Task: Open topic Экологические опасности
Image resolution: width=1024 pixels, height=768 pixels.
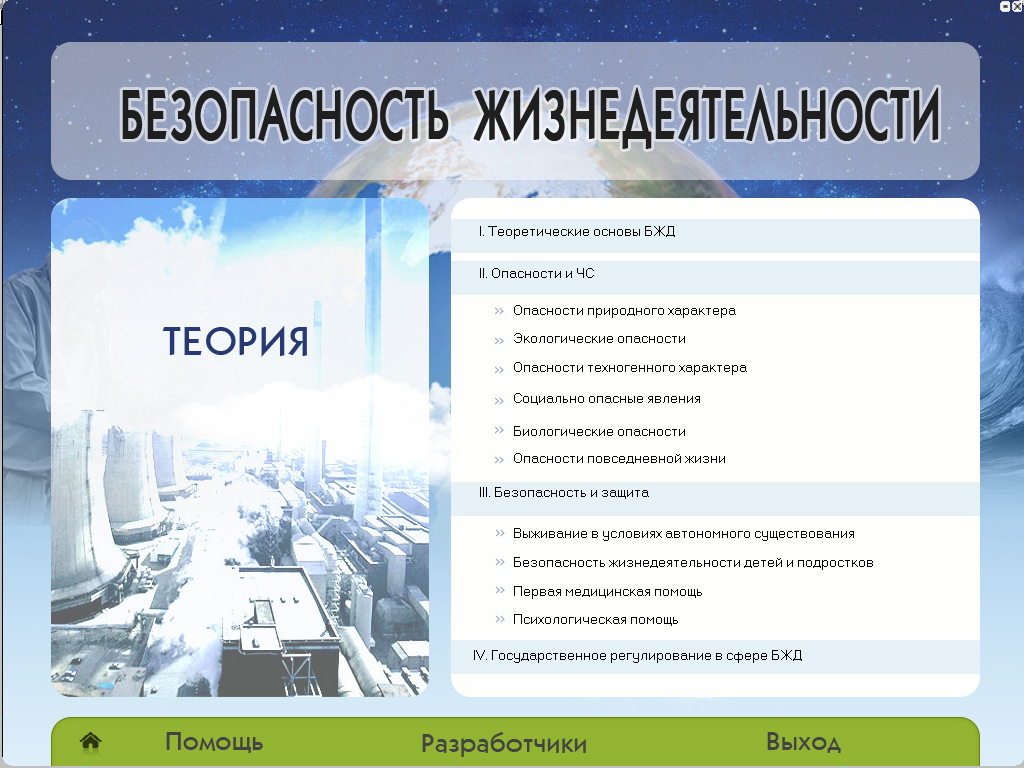Action: (x=599, y=339)
